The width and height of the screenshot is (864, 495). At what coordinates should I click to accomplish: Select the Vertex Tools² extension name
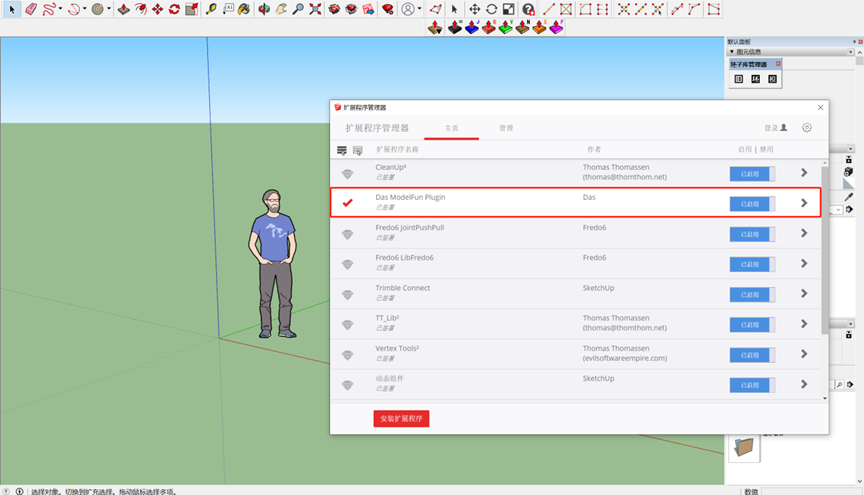[x=397, y=348]
